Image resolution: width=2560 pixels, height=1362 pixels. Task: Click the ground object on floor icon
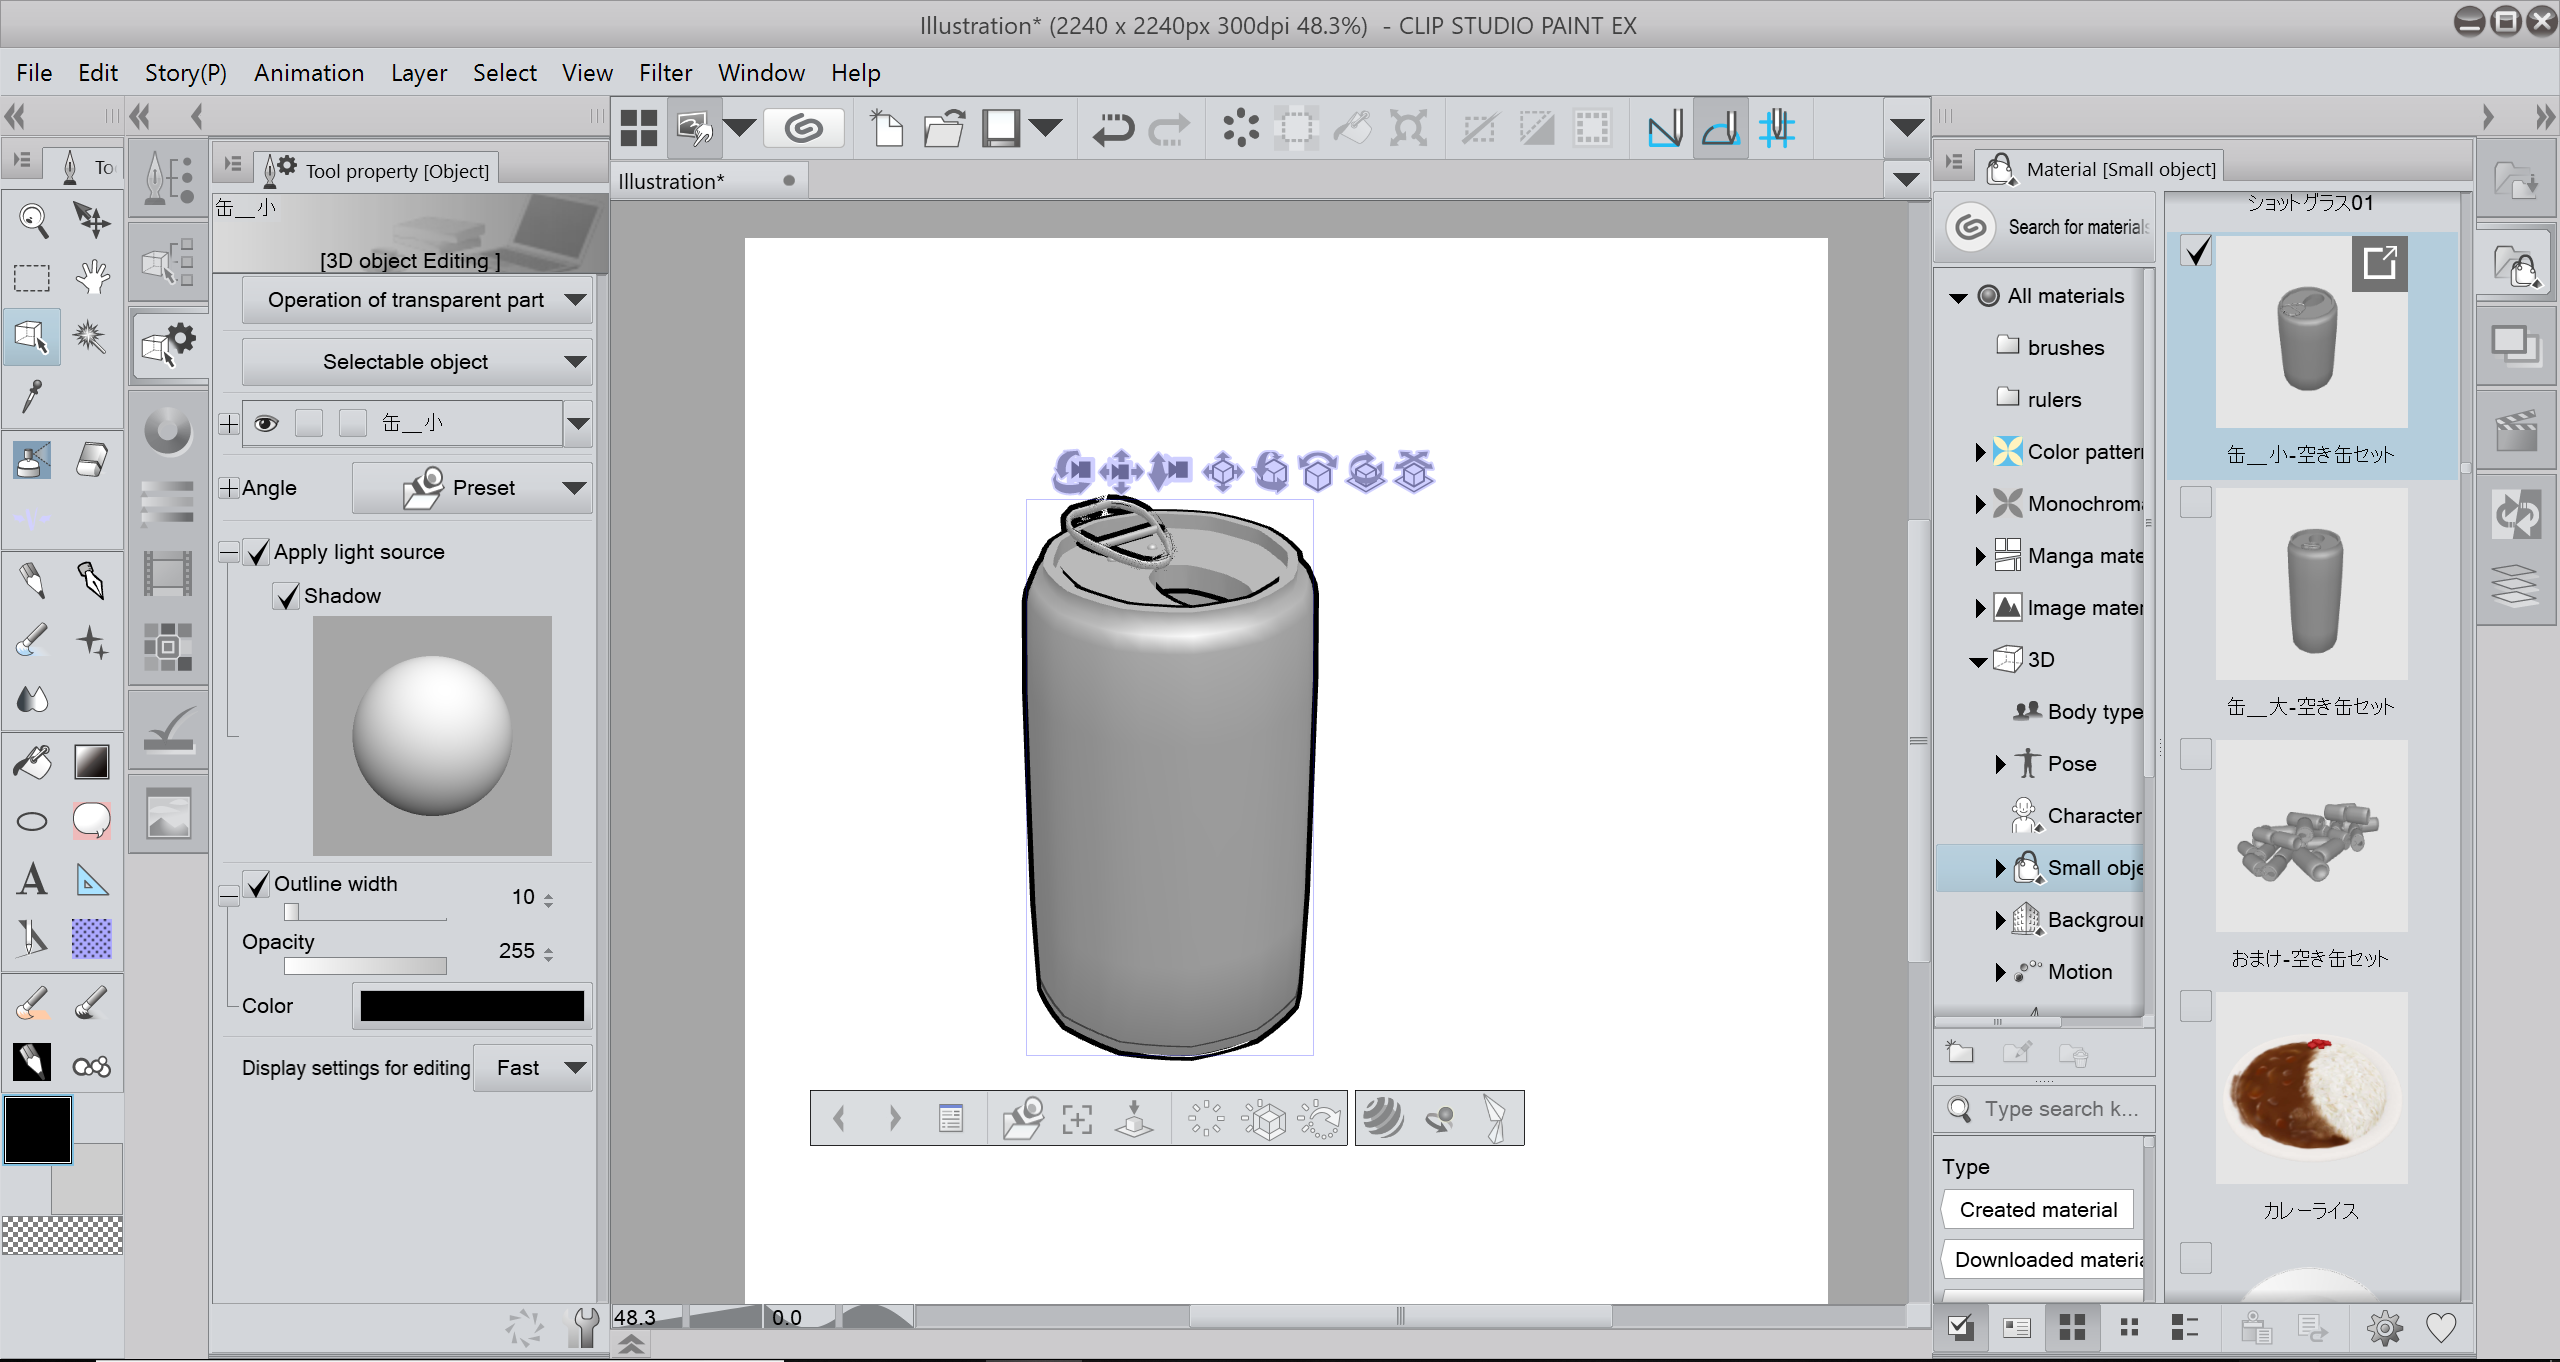point(1134,1118)
